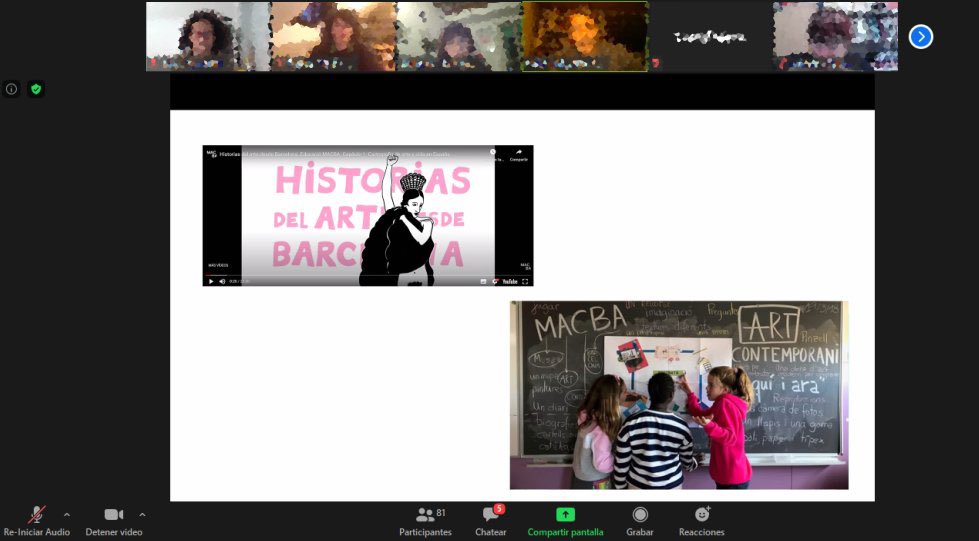
Task: Start recording with Grabar
Action: point(640,522)
